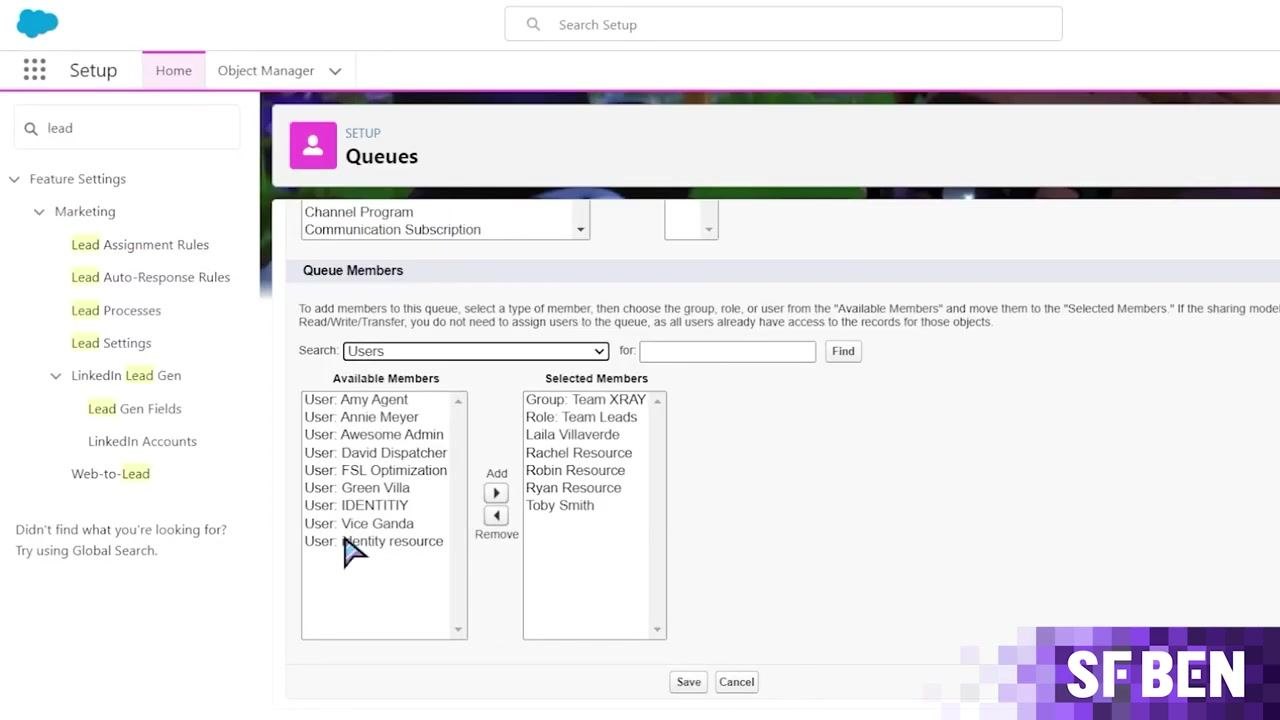
Task: Collapse the Feature Settings section
Action: (14, 179)
